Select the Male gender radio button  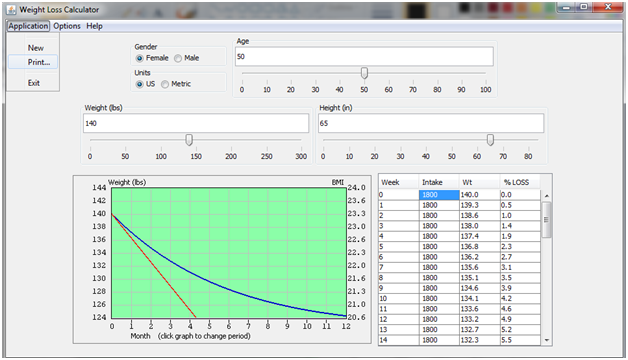tap(178, 58)
